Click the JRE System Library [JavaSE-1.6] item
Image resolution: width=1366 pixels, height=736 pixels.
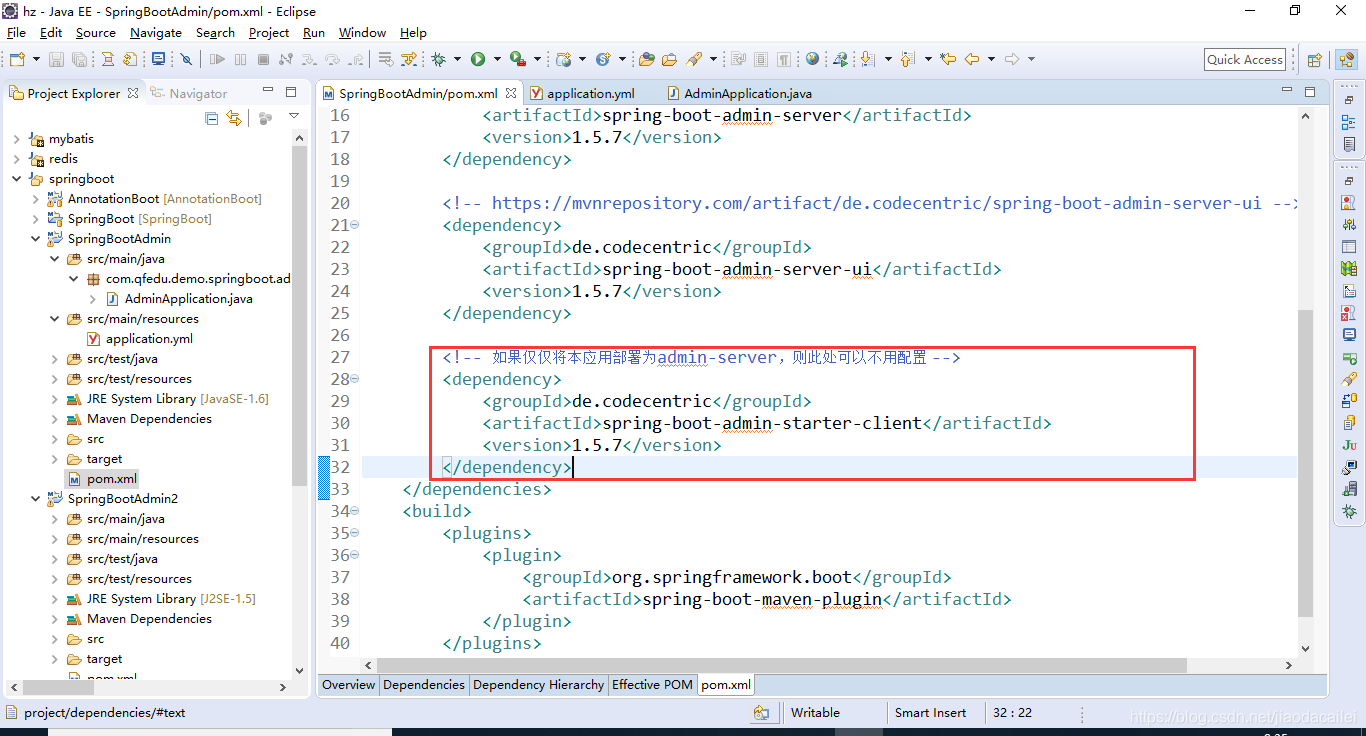click(x=177, y=399)
